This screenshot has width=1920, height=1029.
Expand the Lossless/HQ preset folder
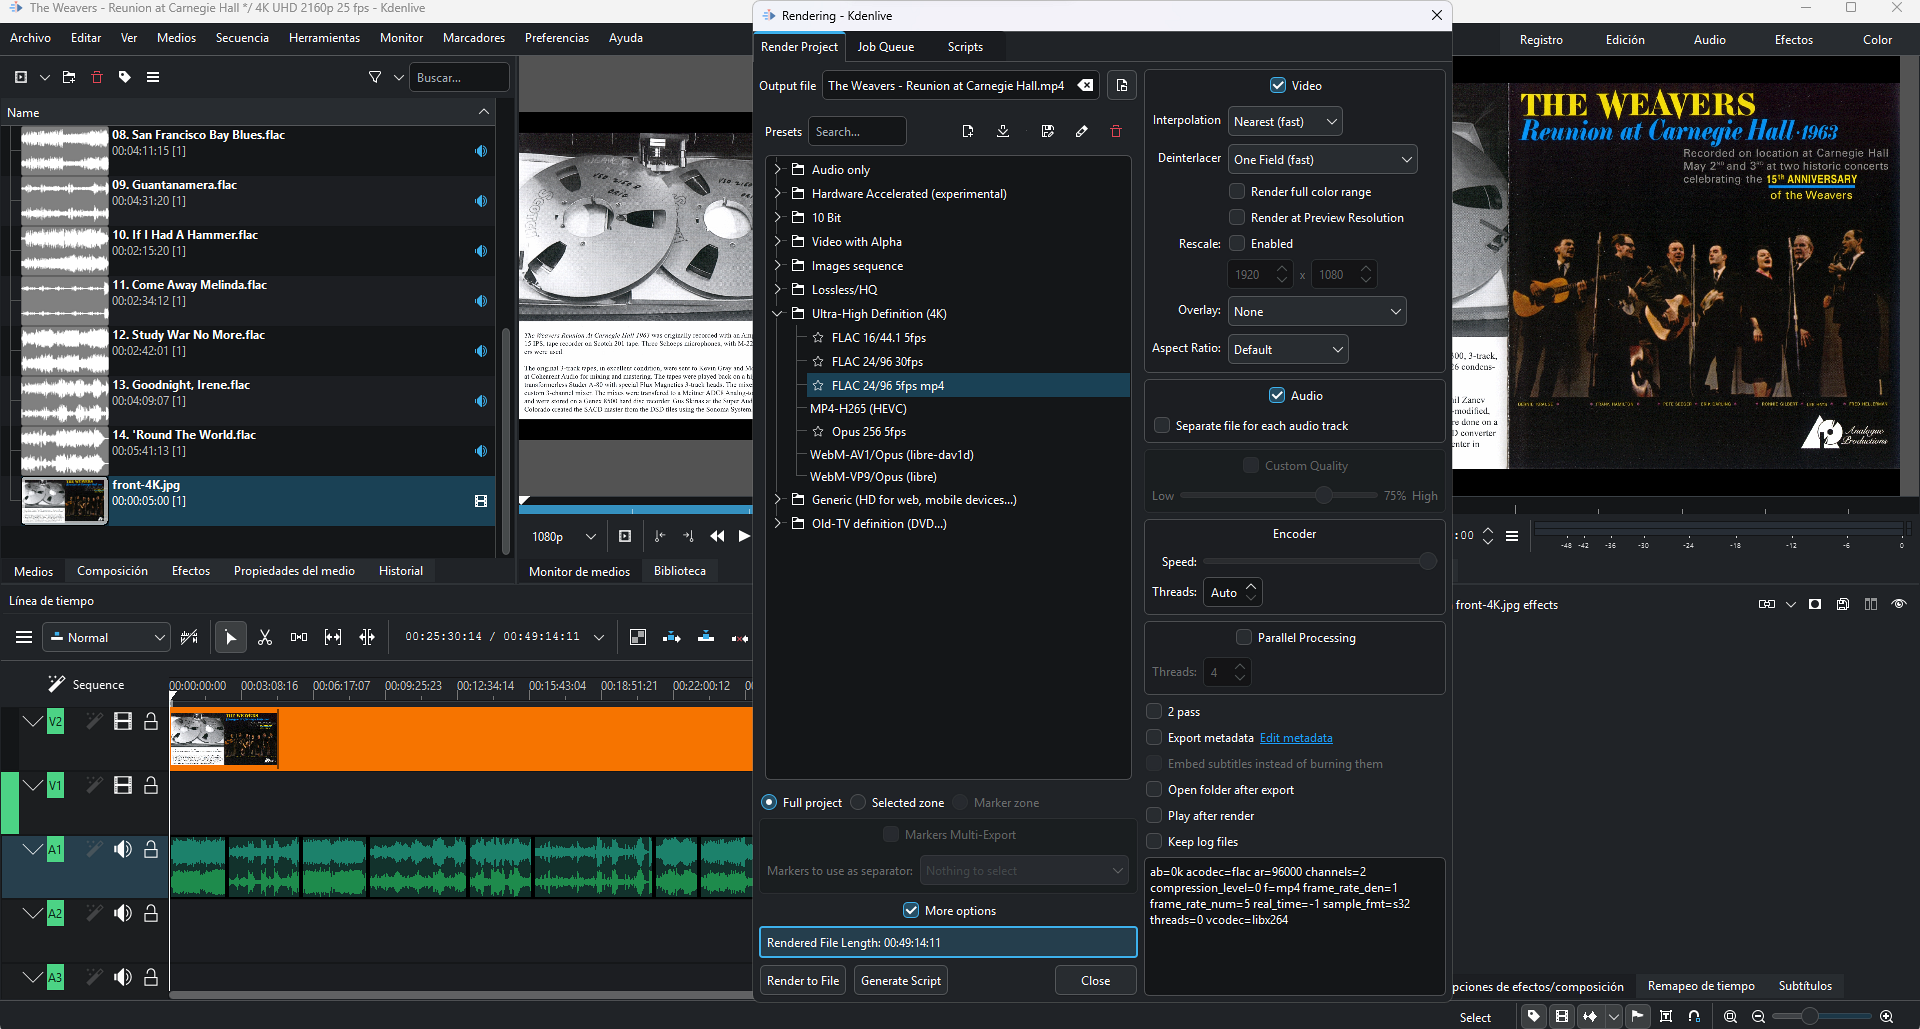coord(777,290)
